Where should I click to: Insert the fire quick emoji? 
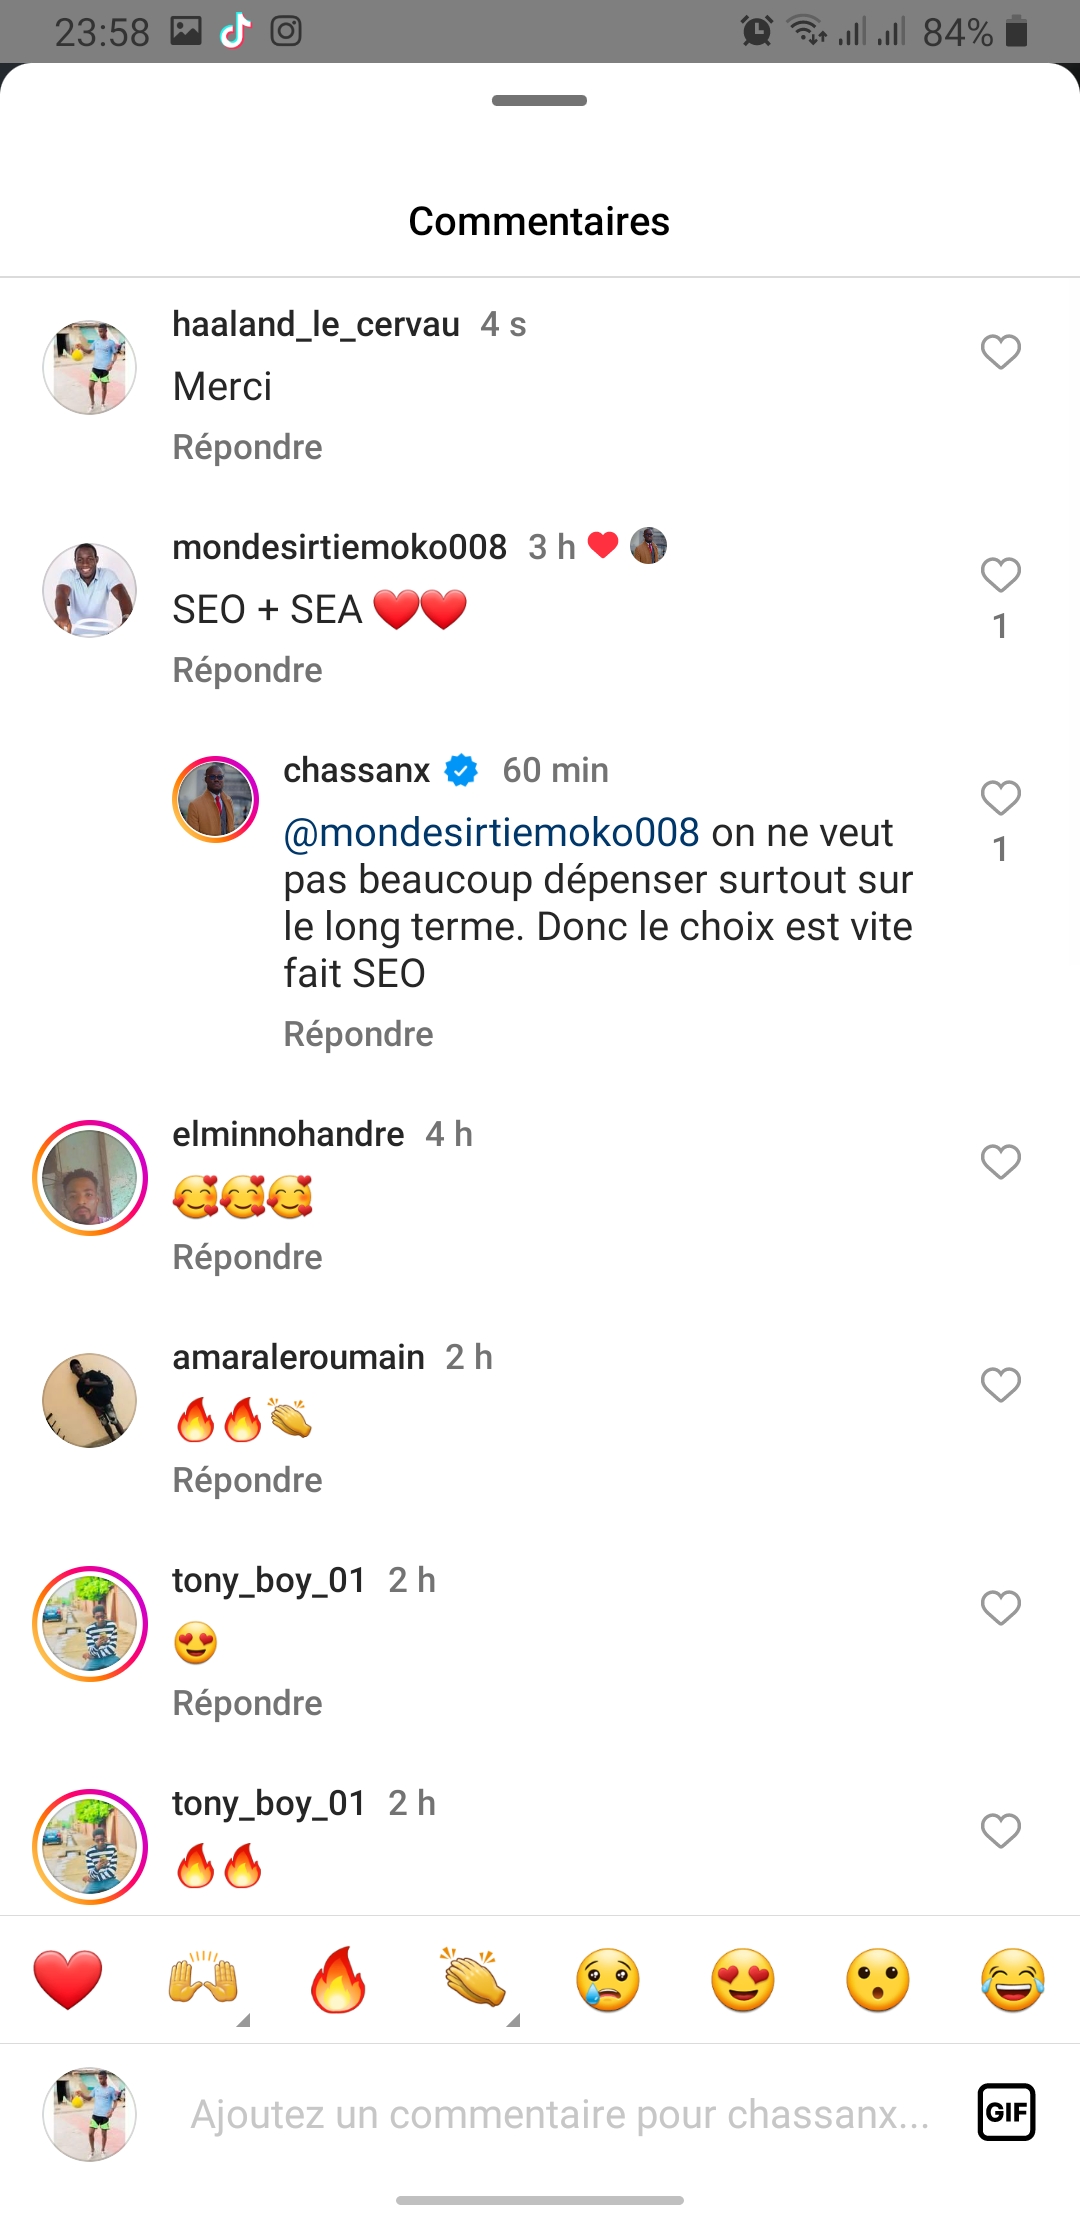pos(338,1979)
